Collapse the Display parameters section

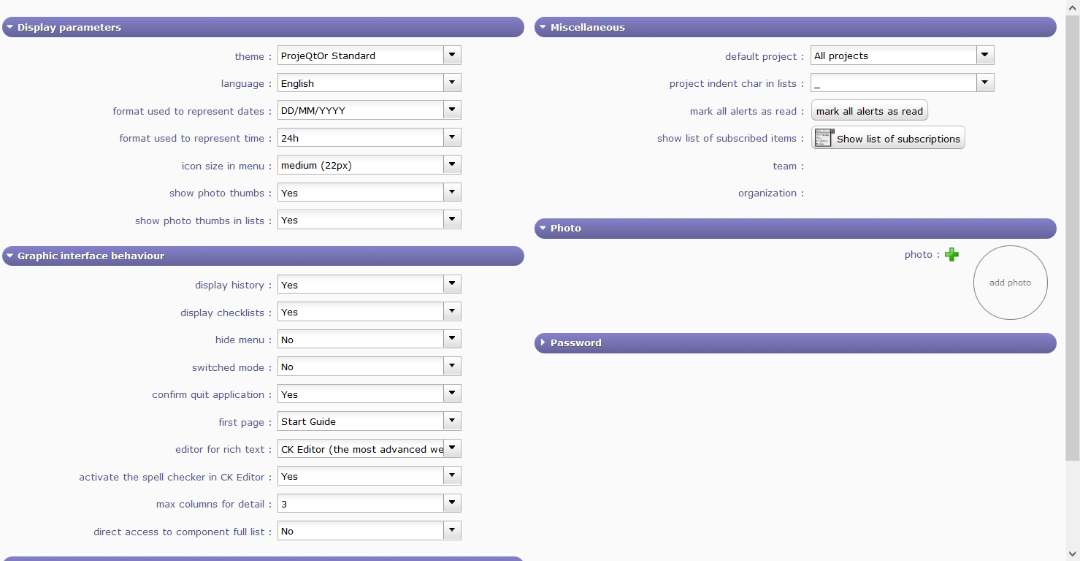pos(10,28)
